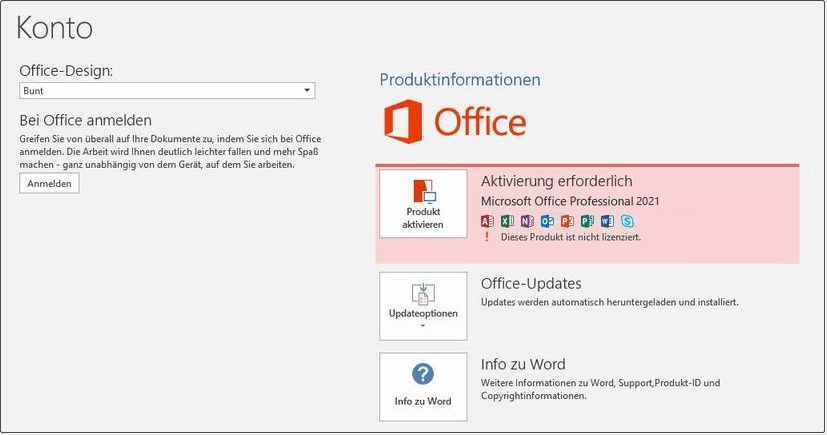Click the update download document icon

(423, 294)
